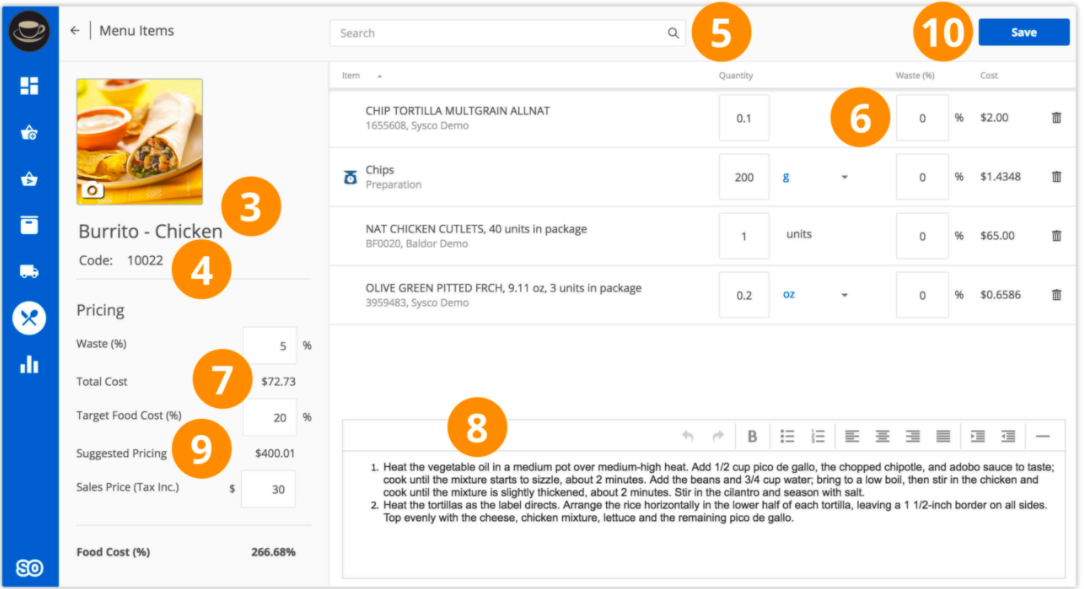Open the bar chart reports icon
The width and height of the screenshot is (1084, 589).
[29, 364]
